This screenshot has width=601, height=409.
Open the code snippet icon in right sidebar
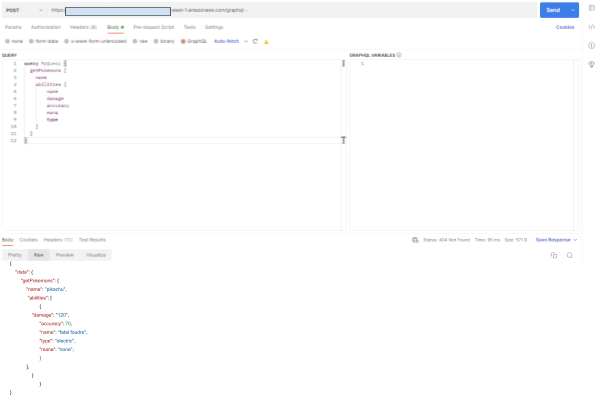pyautogui.click(x=591, y=27)
